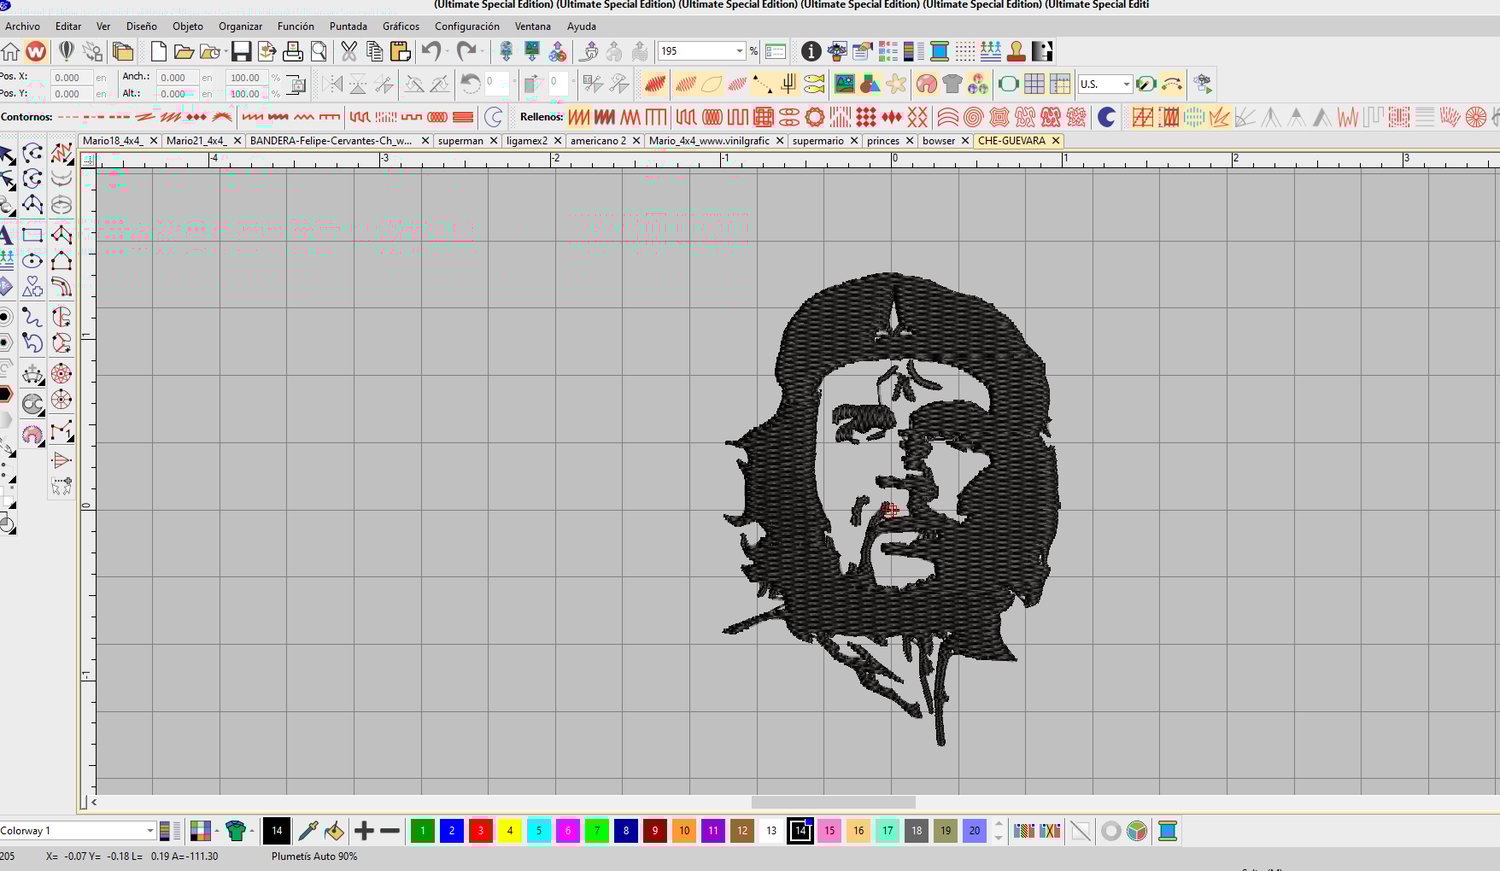Undo the last action
Image resolution: width=1500 pixels, height=871 pixels.
coord(430,51)
